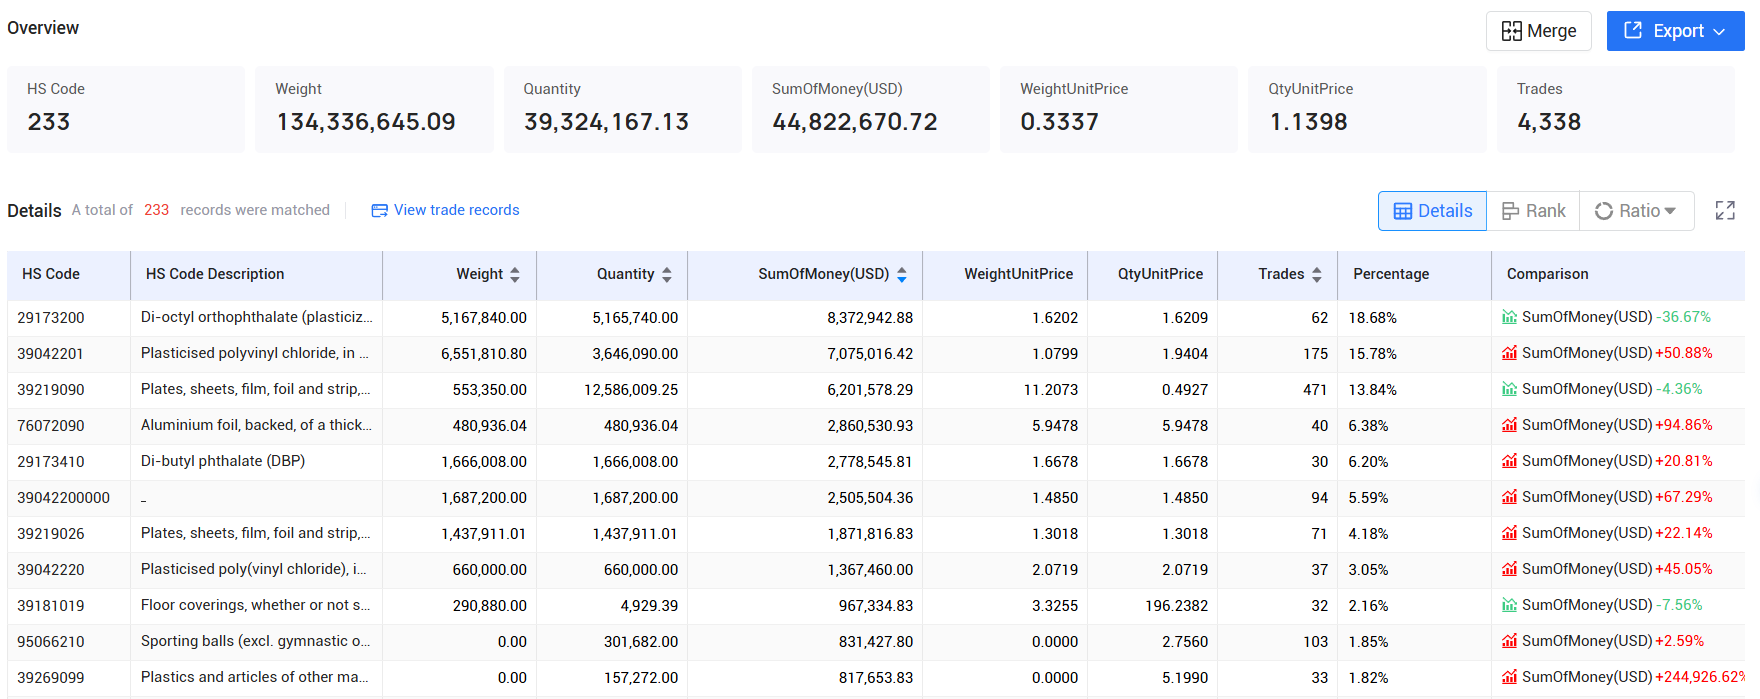Viewport: 1760px width, 699px height.
Task: Click Quantity value 12,586,009.25
Action: point(631,390)
